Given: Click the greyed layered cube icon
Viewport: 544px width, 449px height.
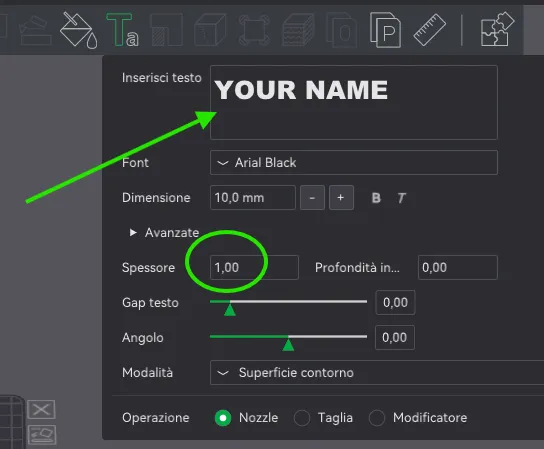Looking at the screenshot, I should click(298, 30).
